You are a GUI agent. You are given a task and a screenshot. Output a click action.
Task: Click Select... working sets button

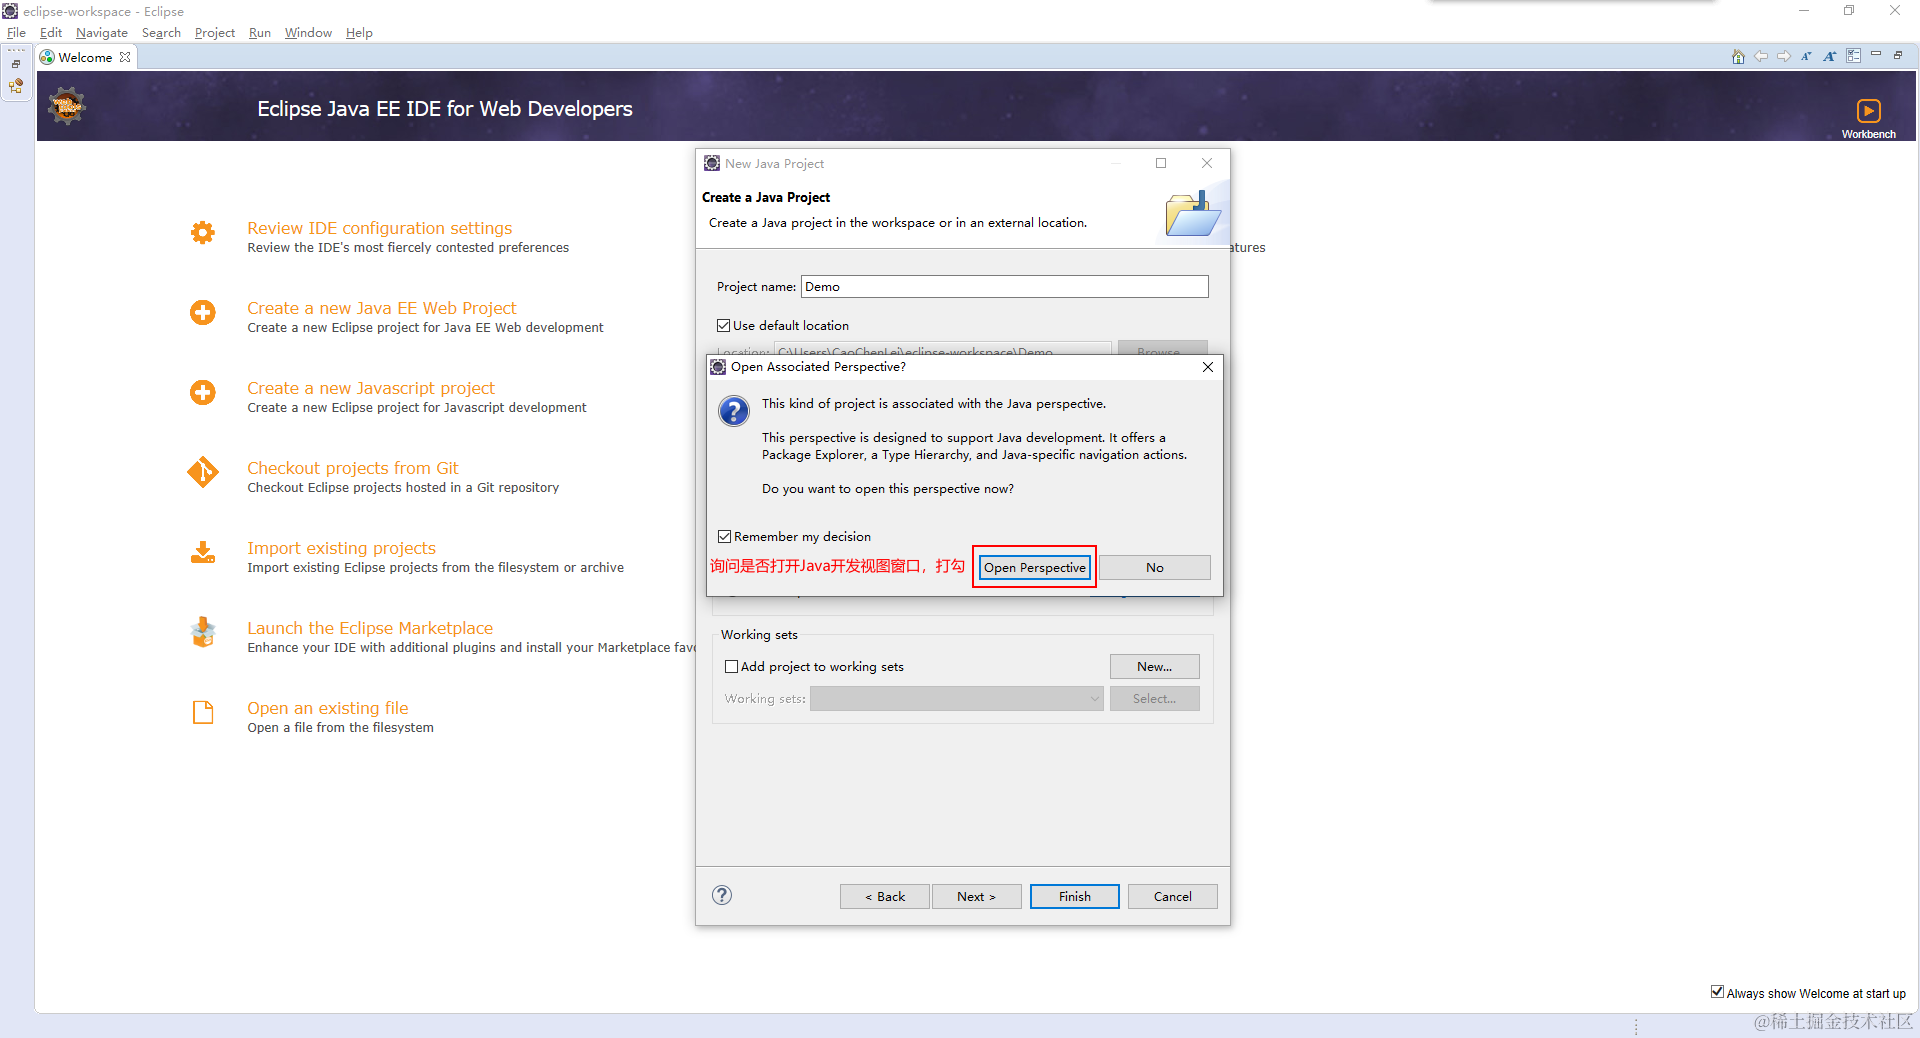click(1155, 699)
